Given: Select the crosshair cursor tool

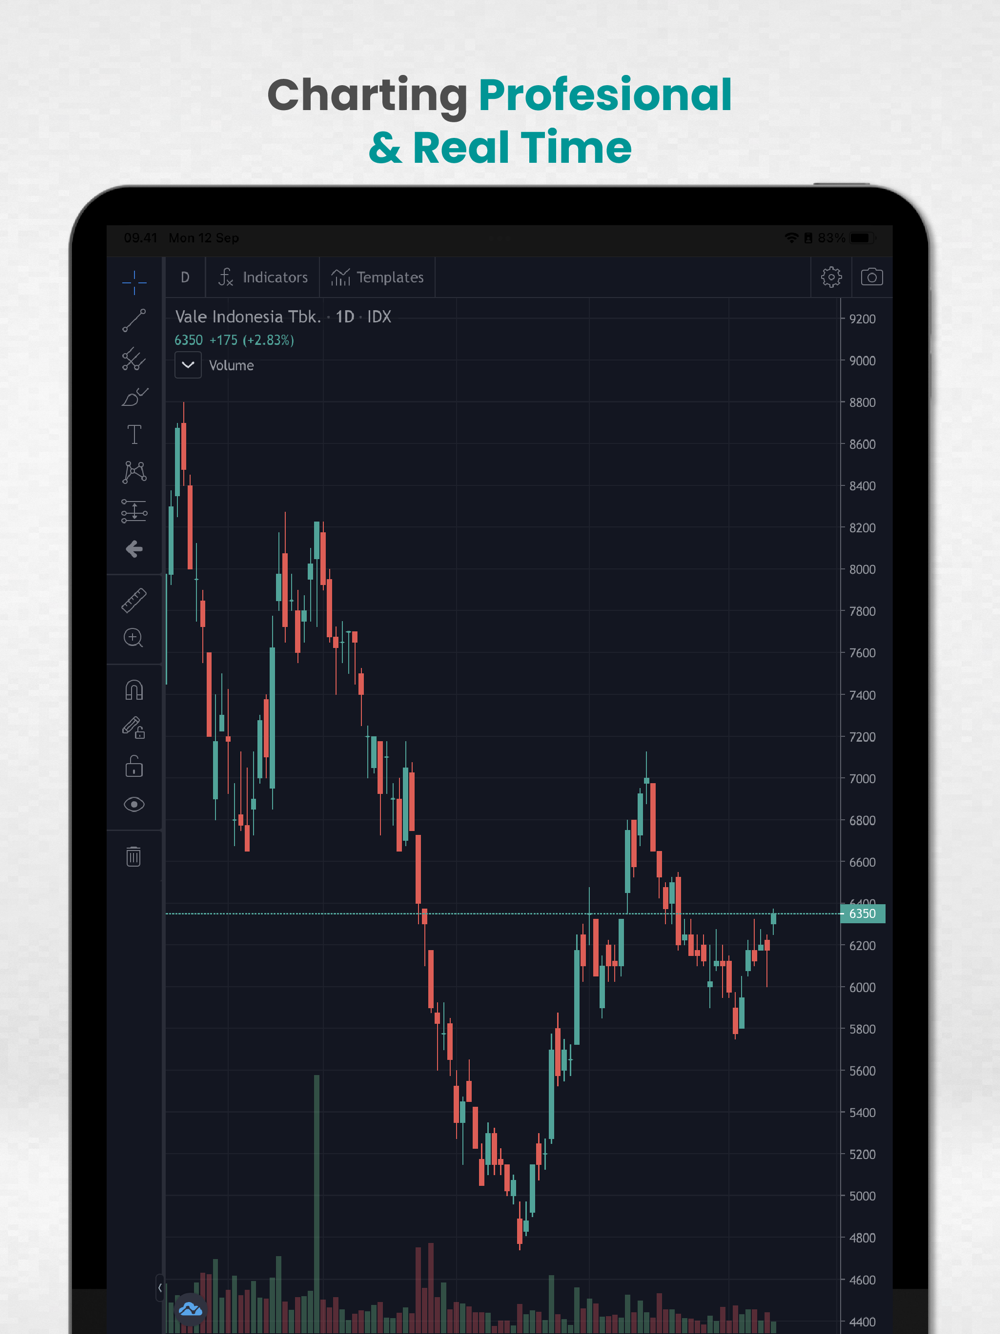Looking at the screenshot, I should [x=134, y=282].
